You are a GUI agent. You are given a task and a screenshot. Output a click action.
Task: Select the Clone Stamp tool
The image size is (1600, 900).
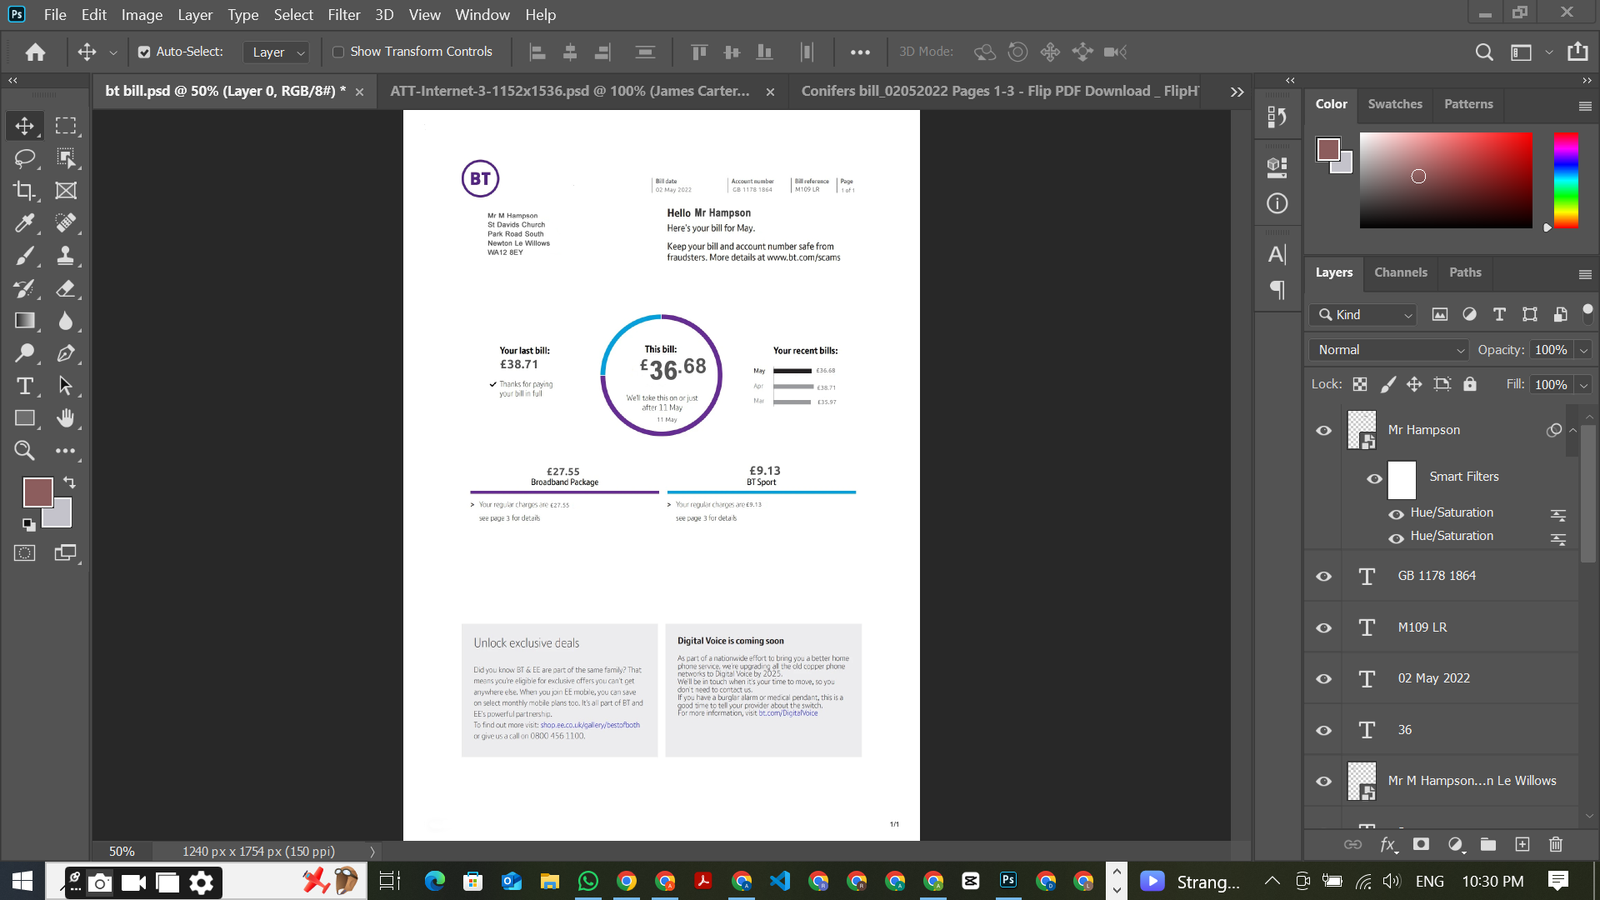click(x=66, y=256)
